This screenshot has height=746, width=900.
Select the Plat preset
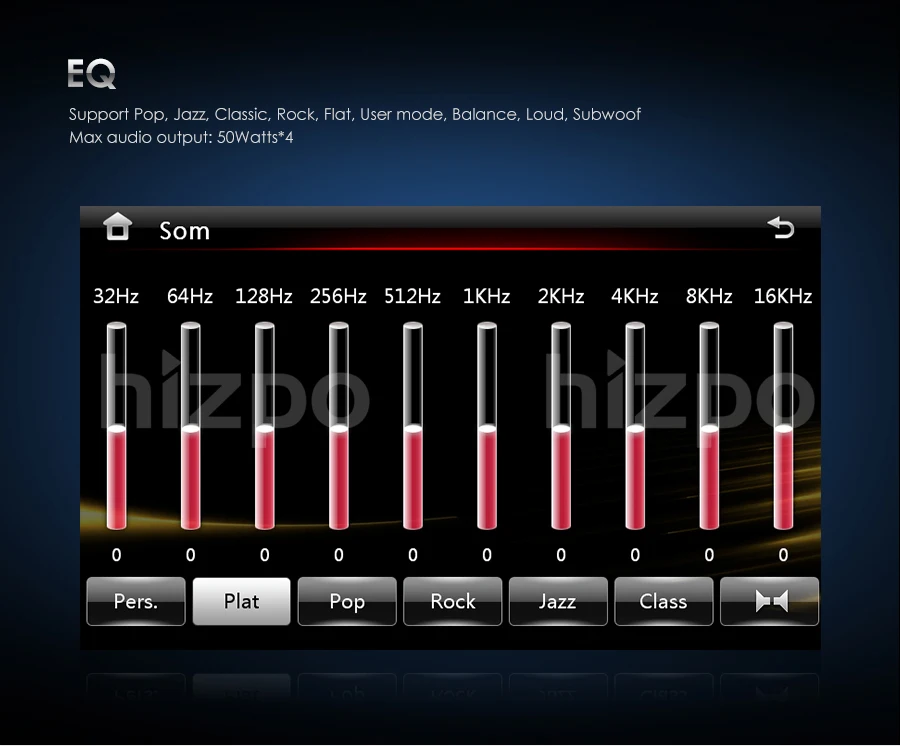[242, 601]
